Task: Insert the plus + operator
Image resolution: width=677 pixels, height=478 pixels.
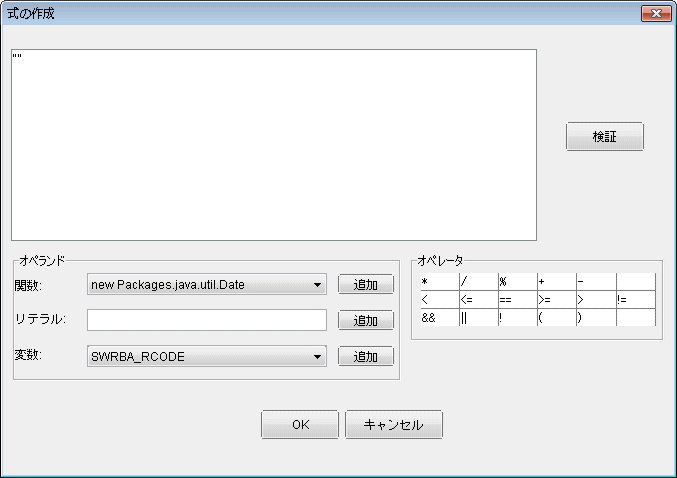Action: [557, 282]
